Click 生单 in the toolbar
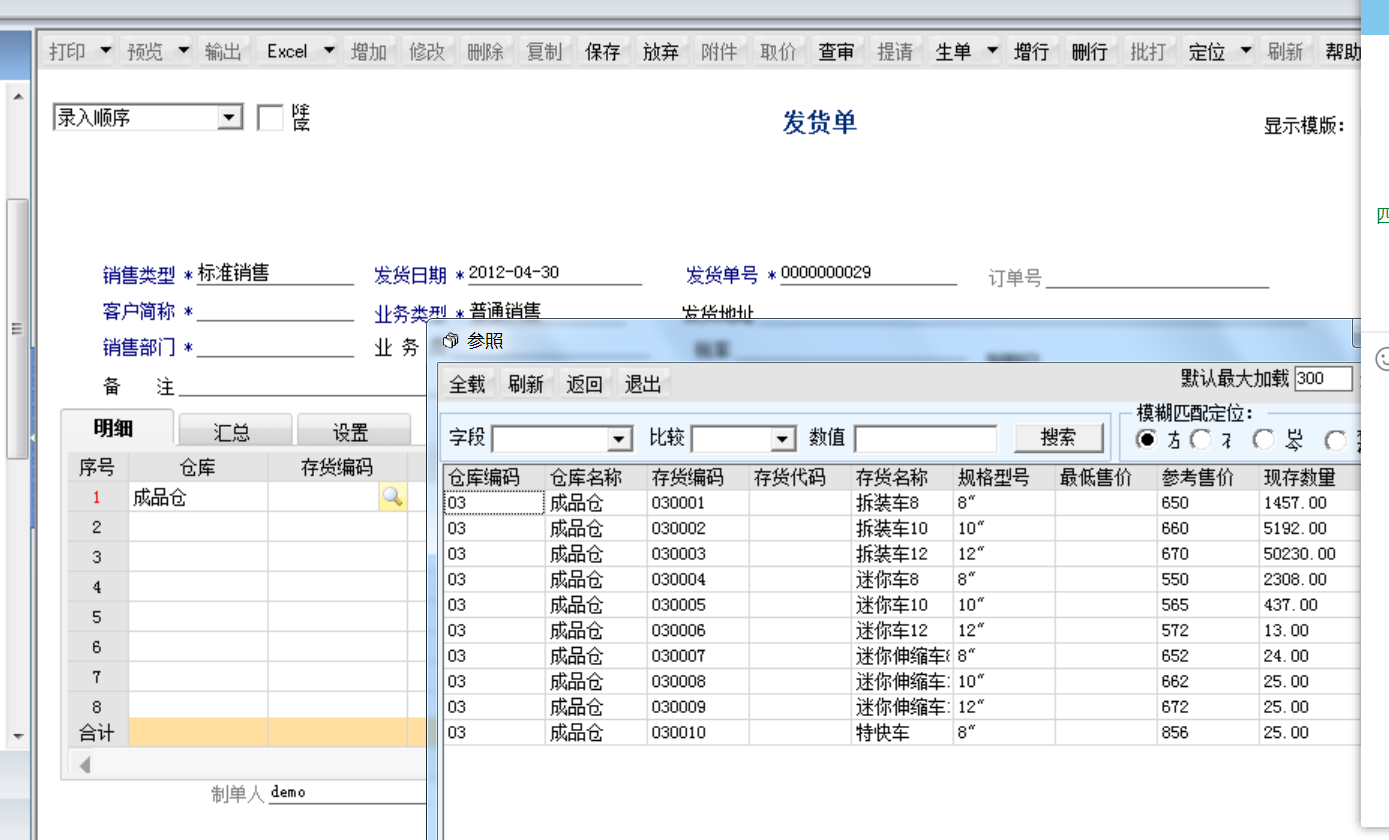This screenshot has height=840, width=1389. (x=953, y=51)
